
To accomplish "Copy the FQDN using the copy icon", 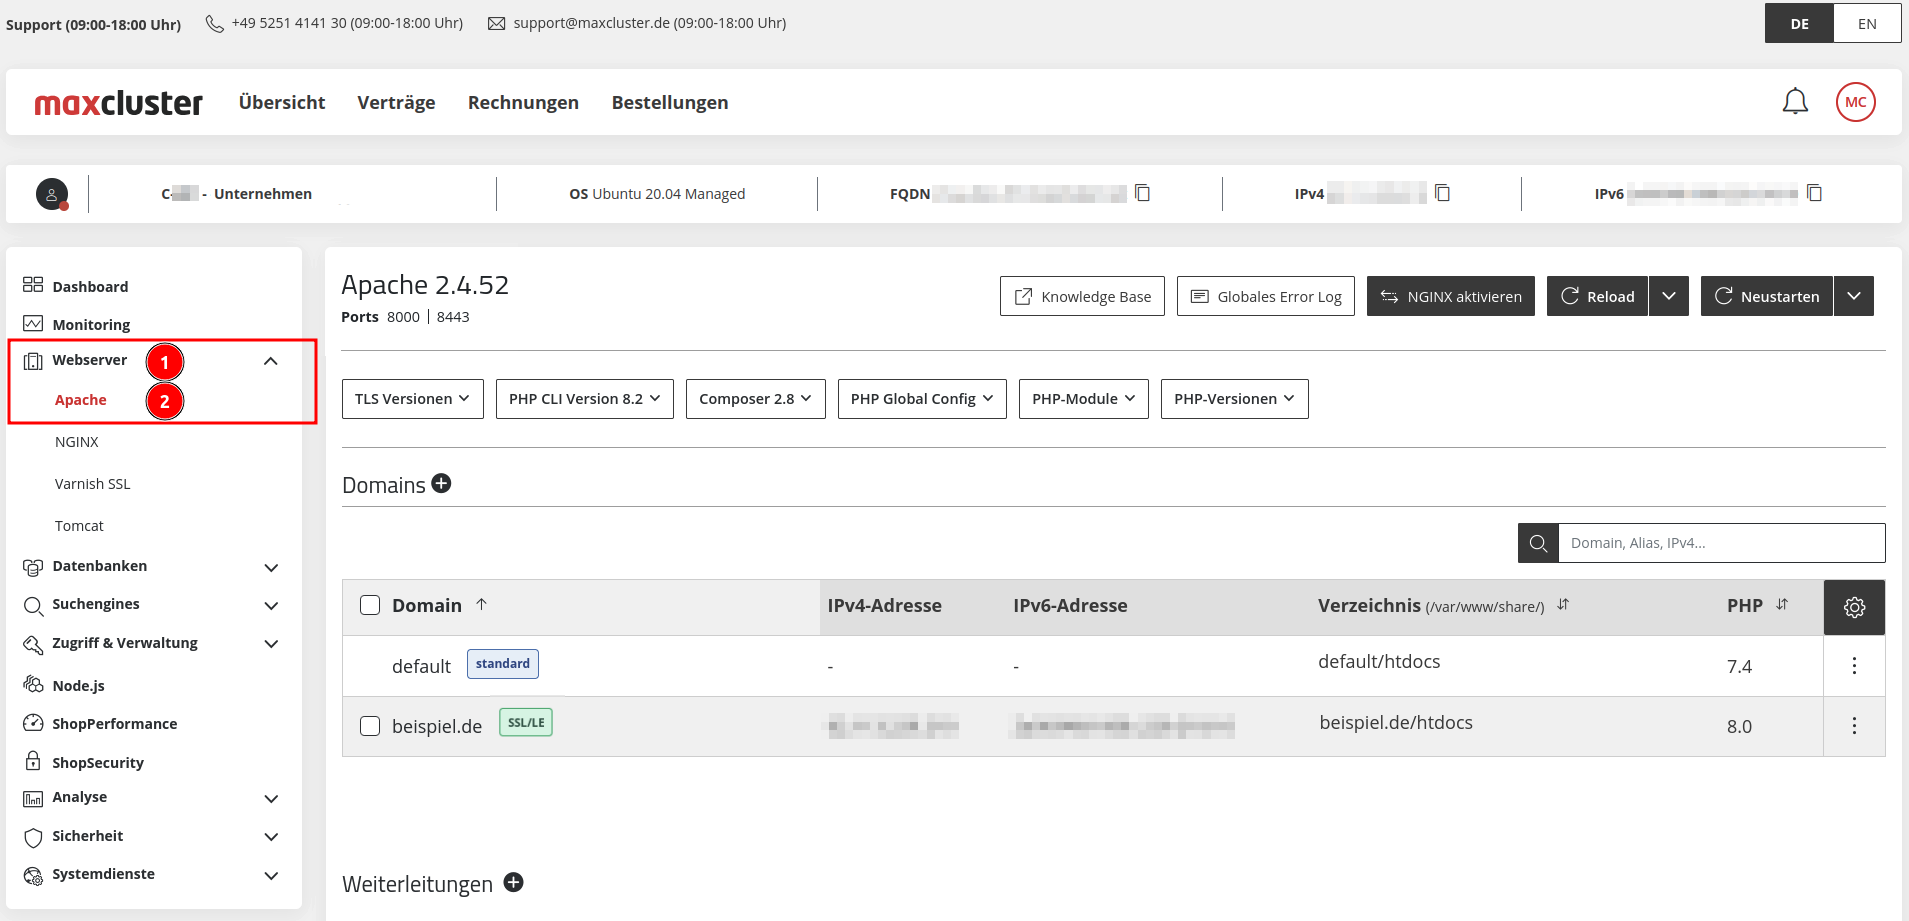I will pyautogui.click(x=1142, y=193).
